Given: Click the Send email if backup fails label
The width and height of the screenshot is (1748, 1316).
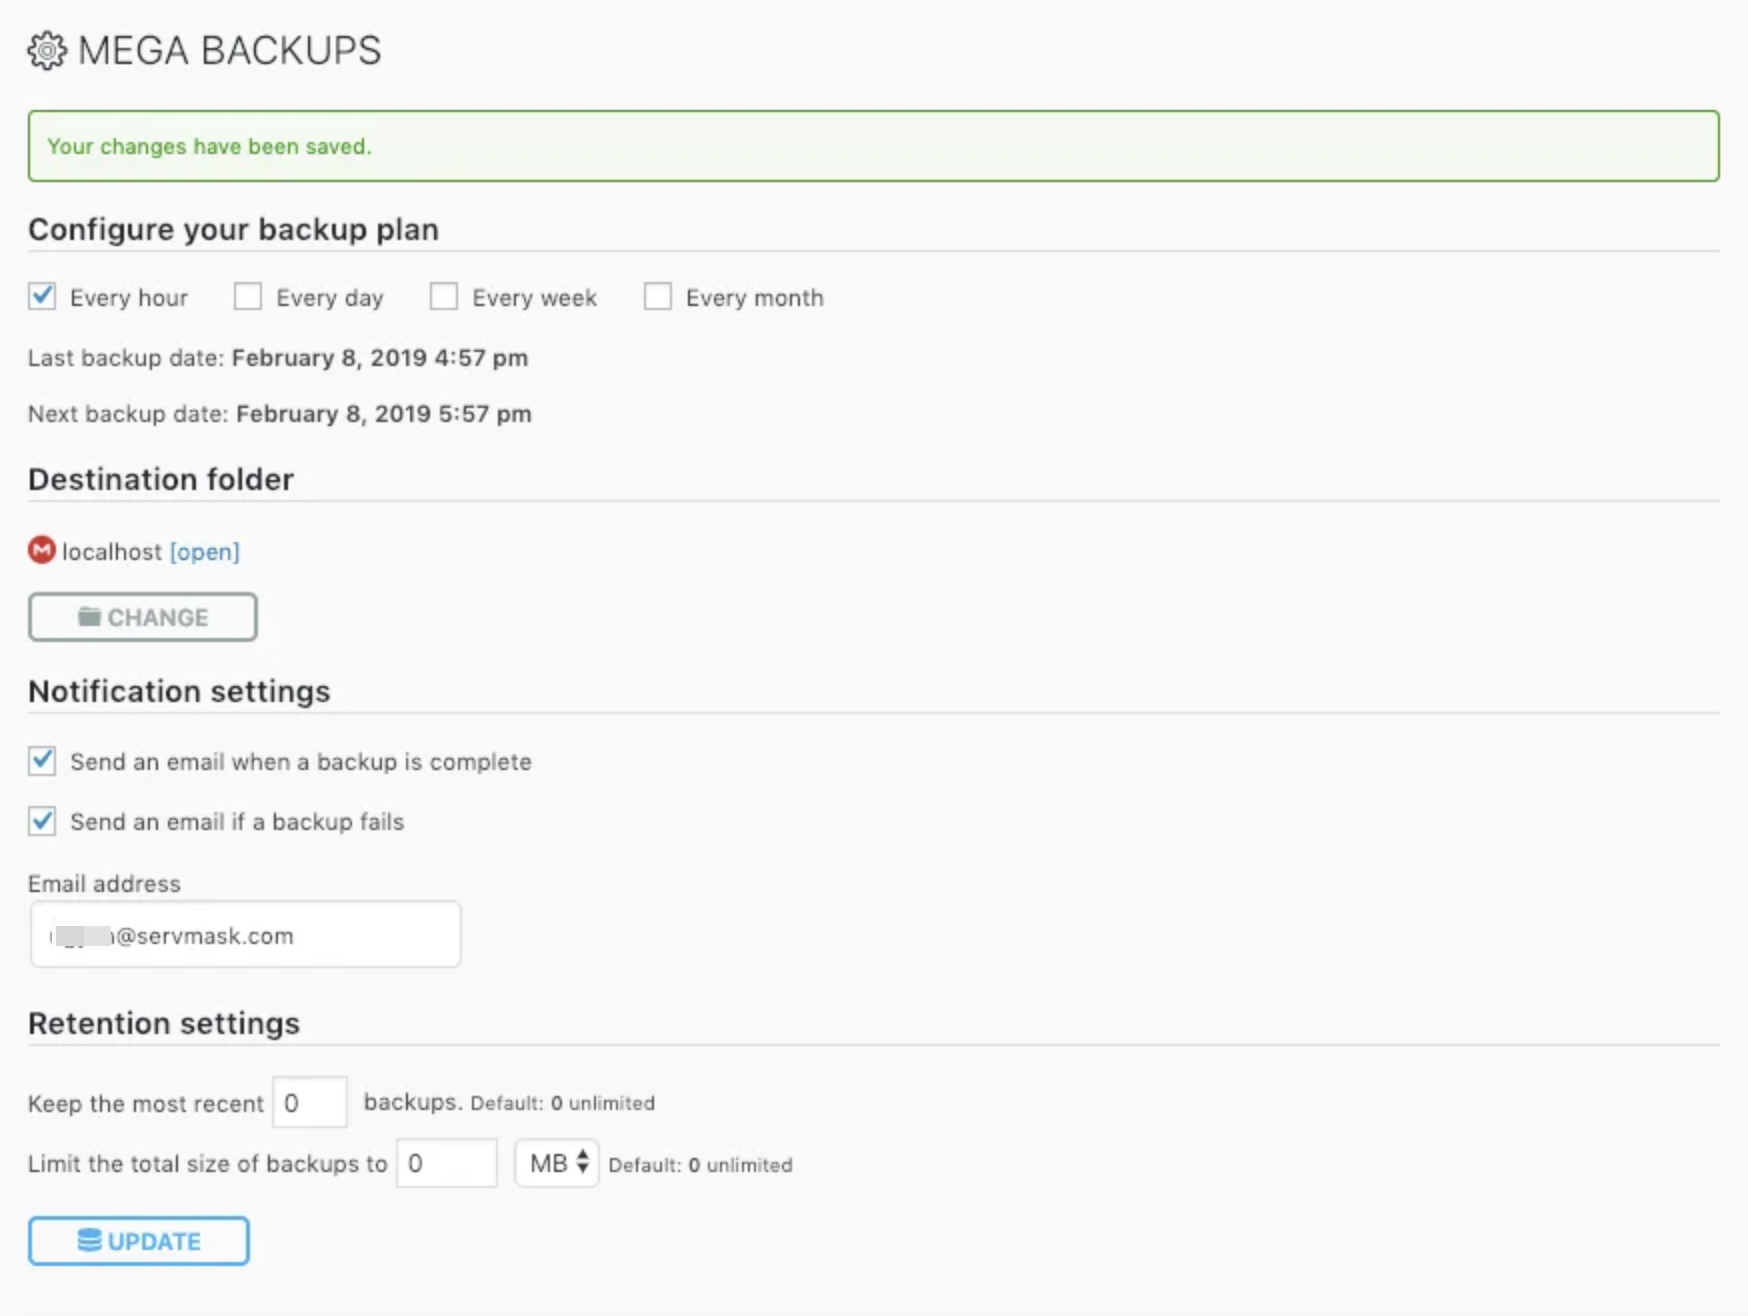Looking at the screenshot, I should [237, 822].
